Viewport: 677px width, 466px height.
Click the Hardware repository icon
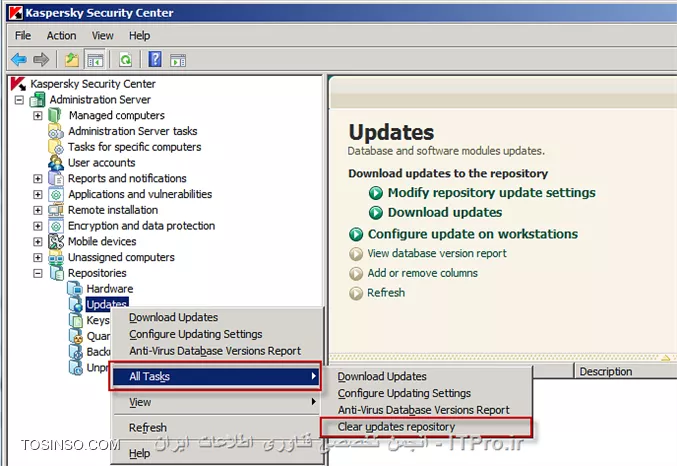pyautogui.click(x=75, y=288)
